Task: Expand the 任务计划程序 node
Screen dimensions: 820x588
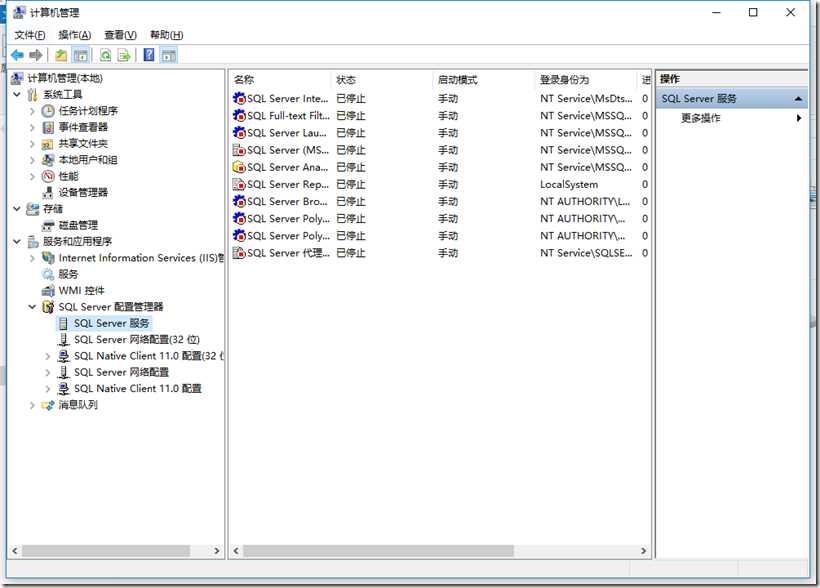Action: tap(32, 111)
